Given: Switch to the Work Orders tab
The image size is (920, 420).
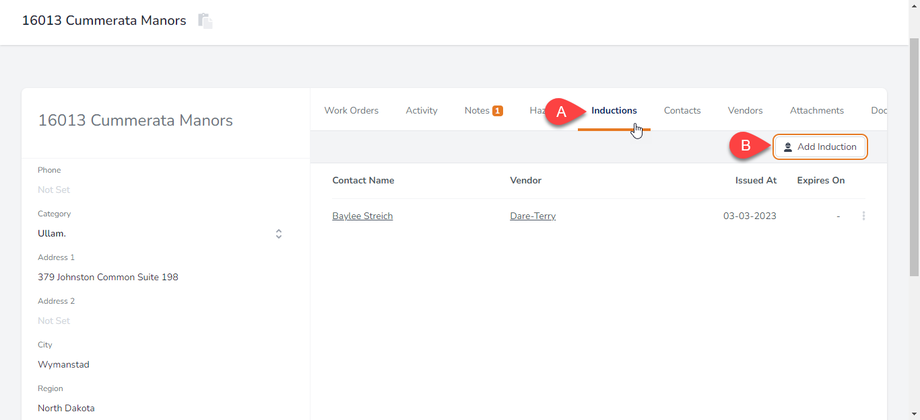Looking at the screenshot, I should click(x=351, y=111).
